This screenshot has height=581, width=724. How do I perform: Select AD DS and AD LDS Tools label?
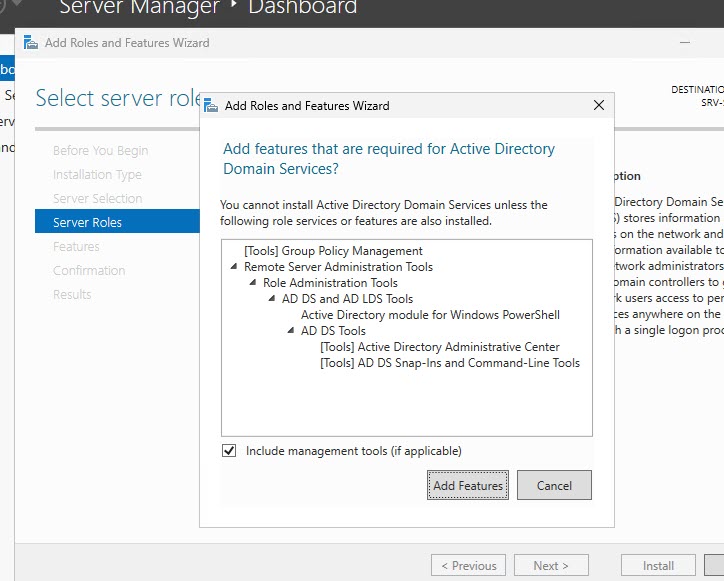pyautogui.click(x=347, y=299)
